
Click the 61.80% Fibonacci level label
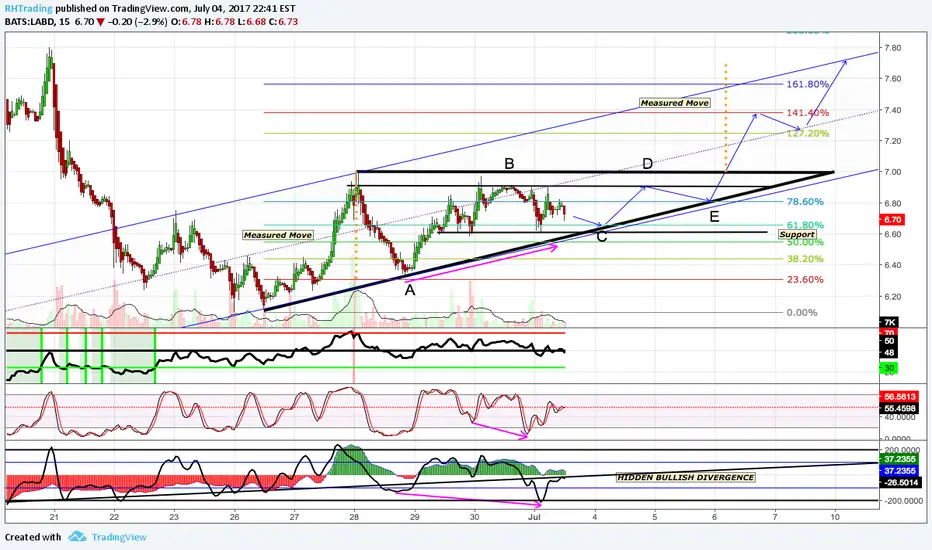click(805, 225)
